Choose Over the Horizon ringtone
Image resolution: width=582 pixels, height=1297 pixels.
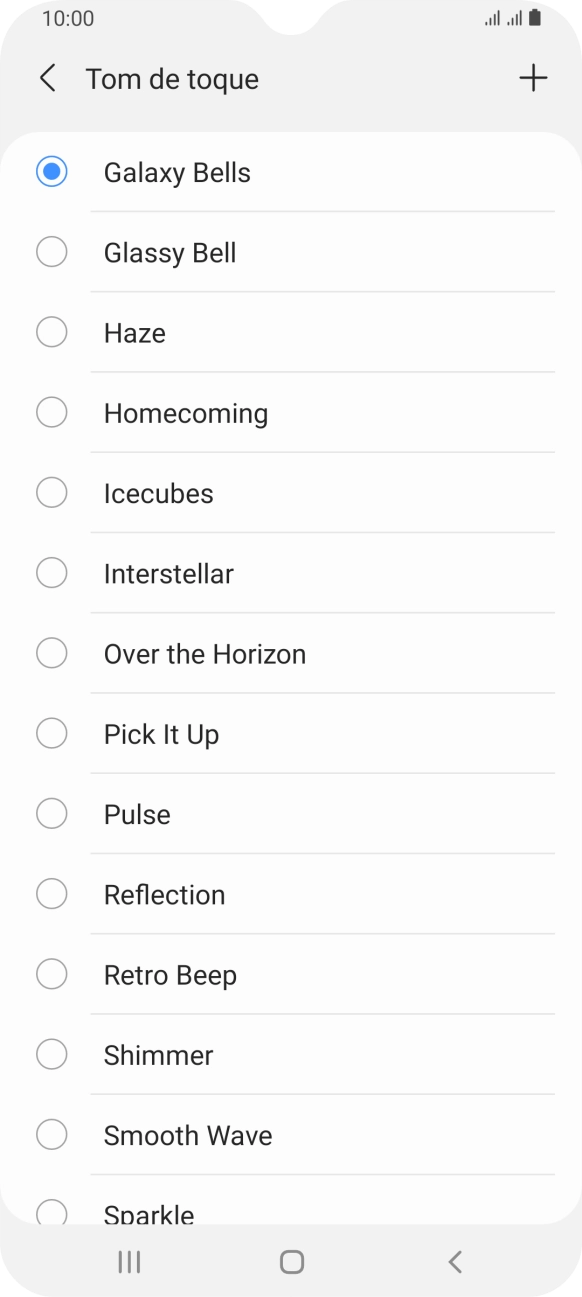(x=291, y=653)
